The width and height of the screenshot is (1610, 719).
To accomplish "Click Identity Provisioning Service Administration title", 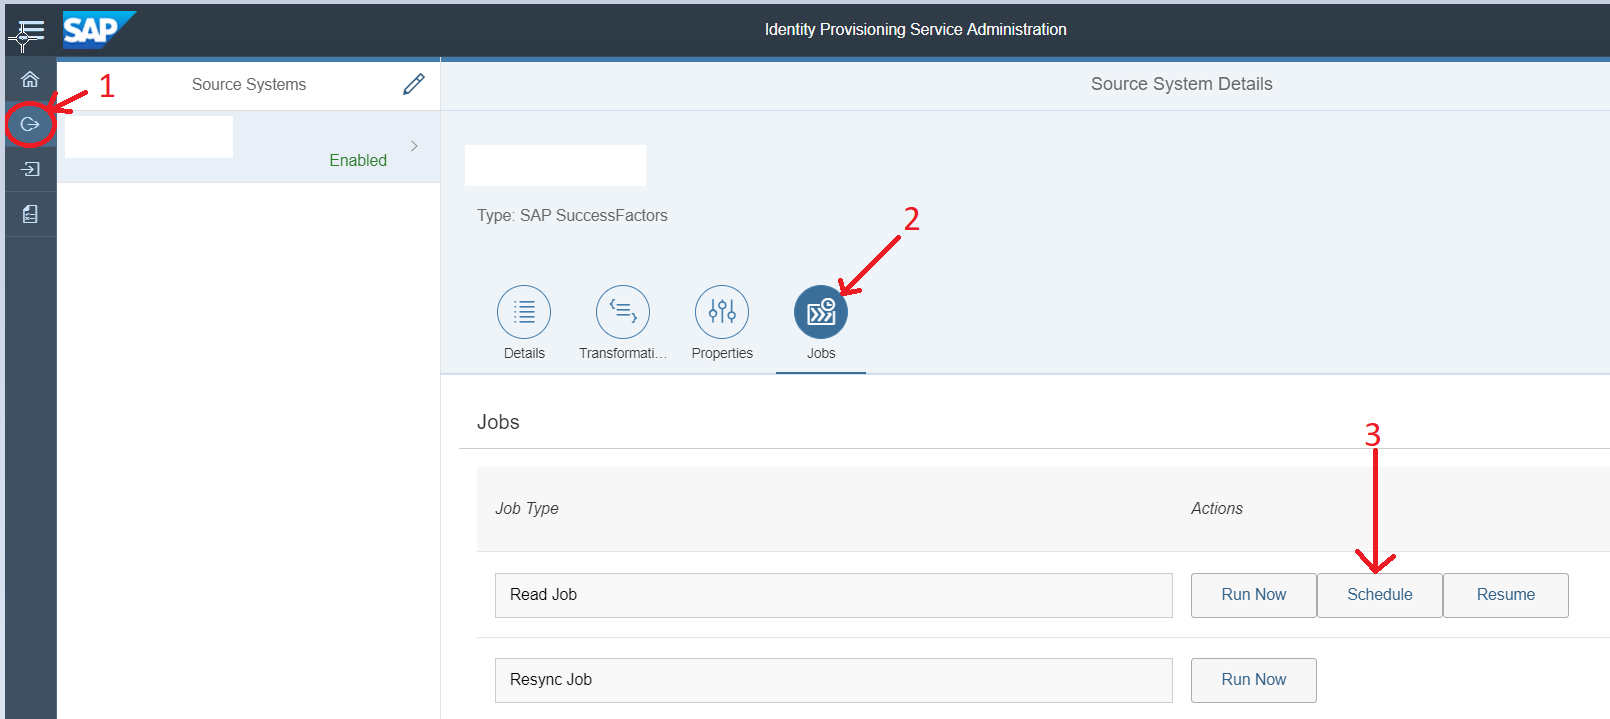I will pyautogui.click(x=916, y=29).
